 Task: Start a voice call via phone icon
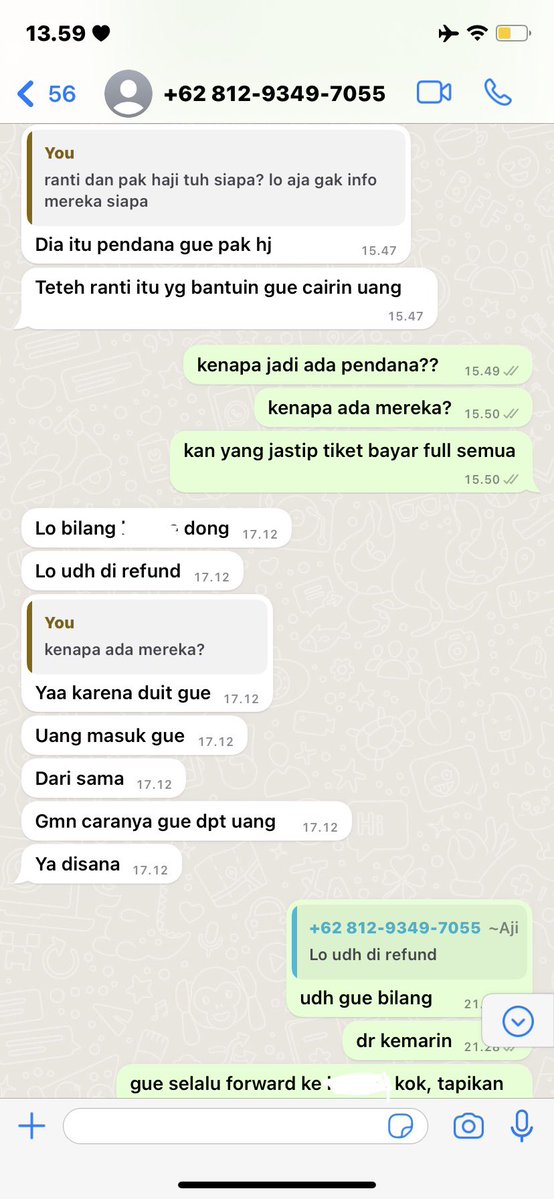pos(497,93)
